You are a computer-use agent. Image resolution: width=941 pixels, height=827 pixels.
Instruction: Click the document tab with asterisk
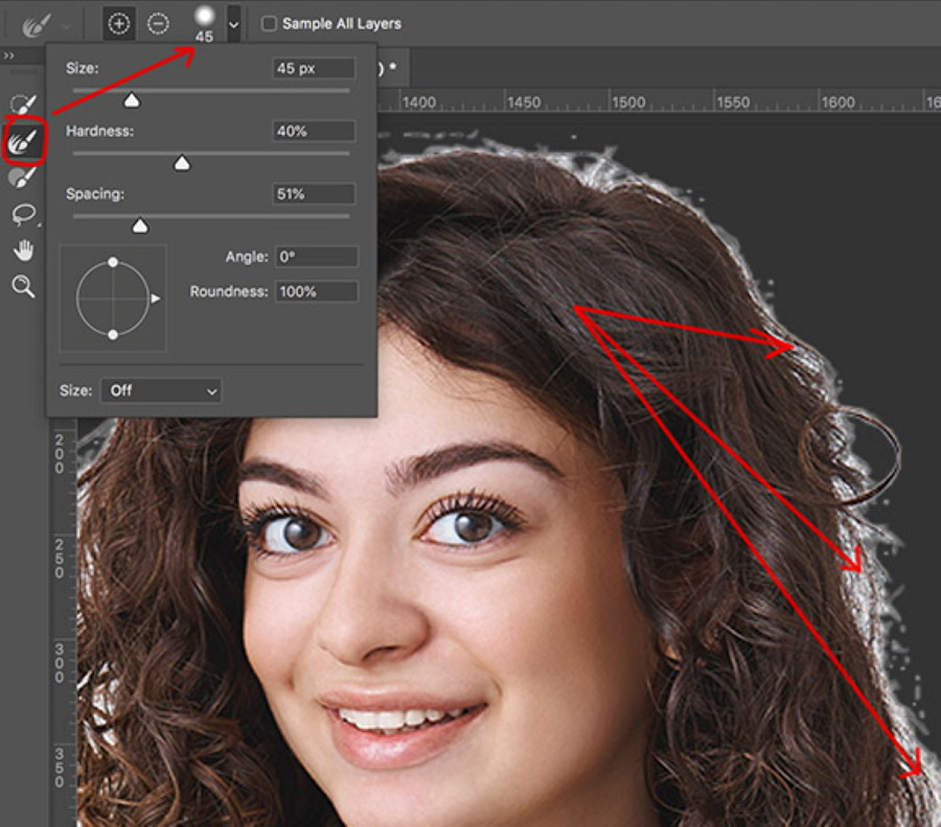pos(393,68)
